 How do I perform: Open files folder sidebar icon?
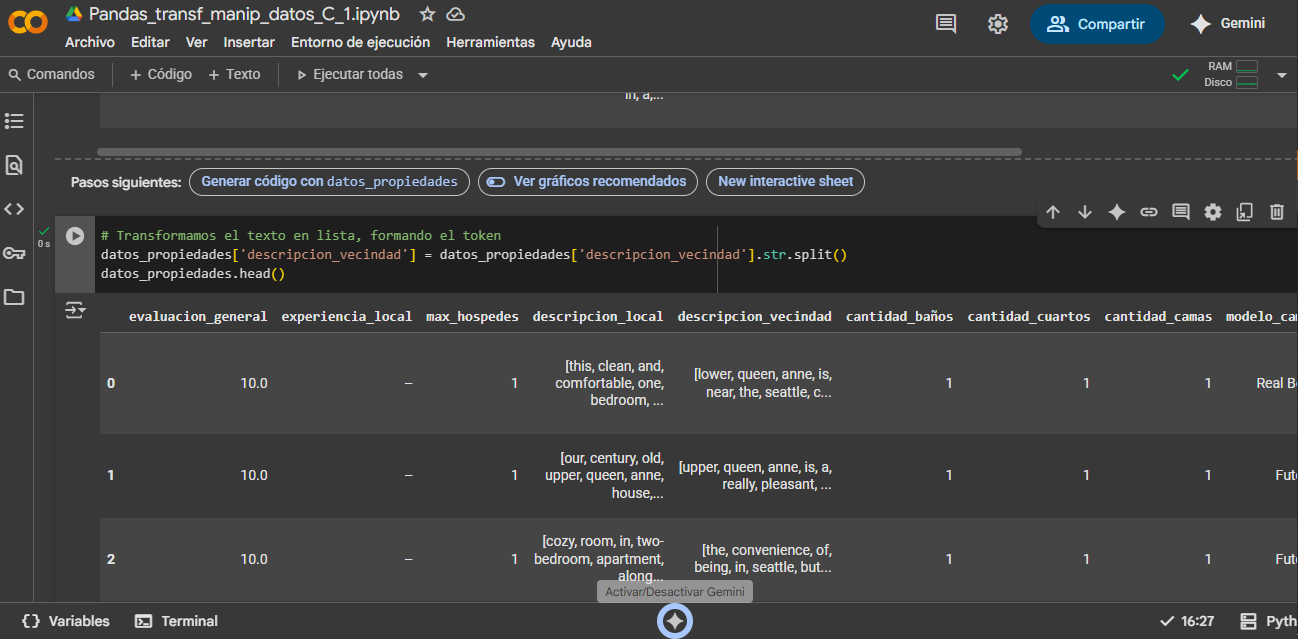click(x=14, y=297)
